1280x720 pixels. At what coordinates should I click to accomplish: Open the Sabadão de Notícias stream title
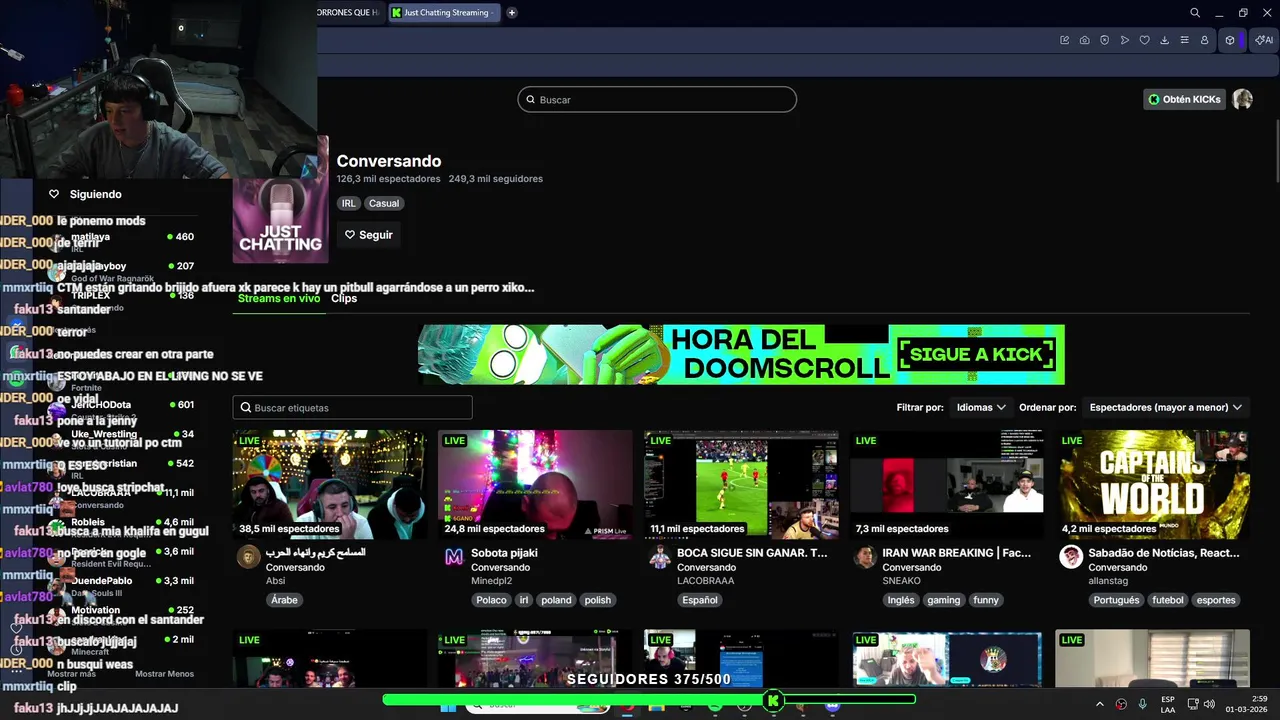coord(1164,552)
